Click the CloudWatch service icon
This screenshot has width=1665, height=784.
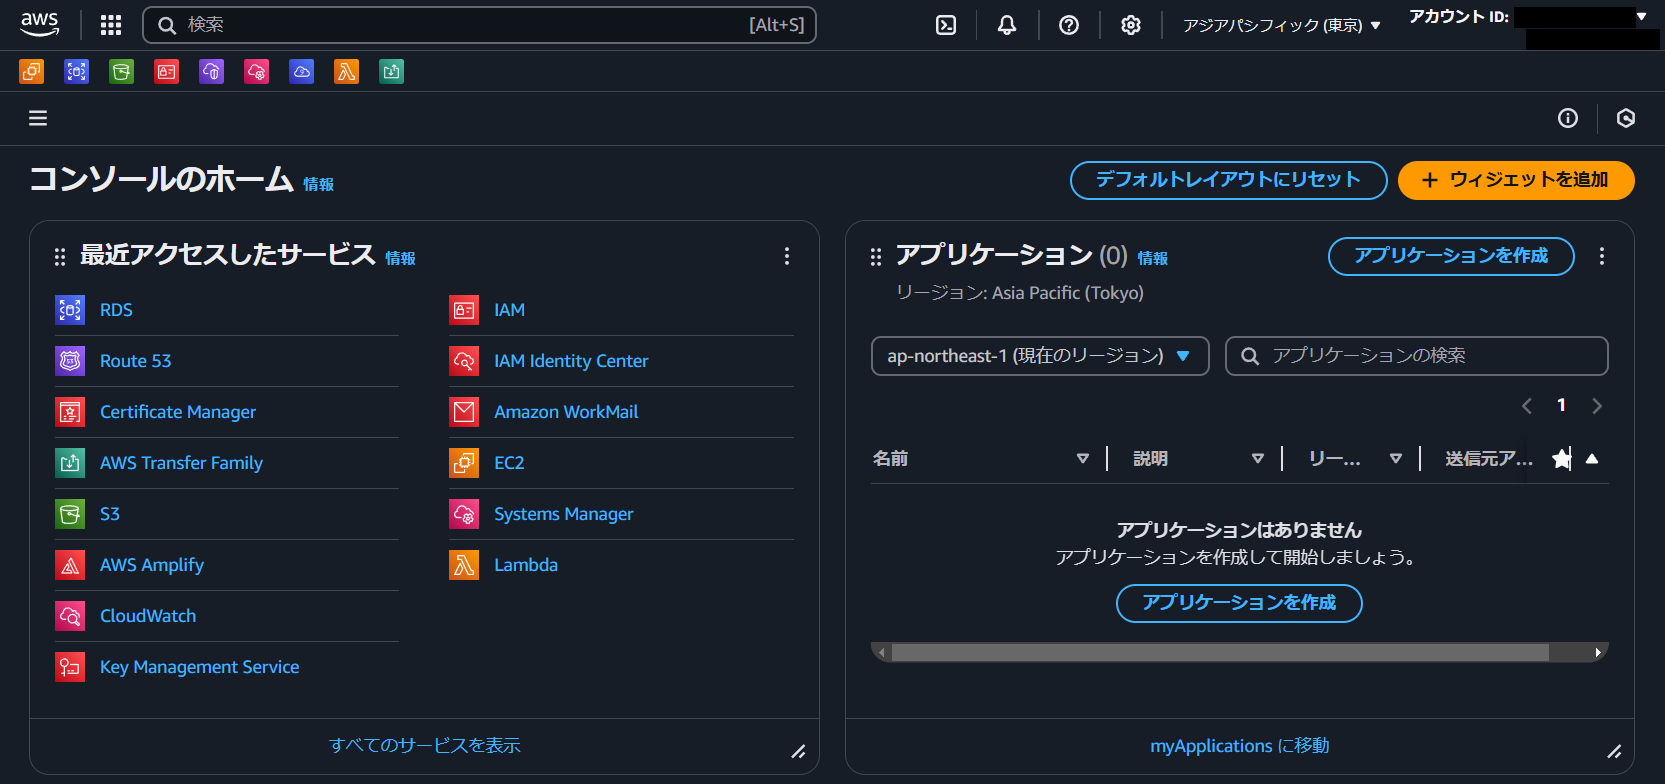click(x=70, y=616)
